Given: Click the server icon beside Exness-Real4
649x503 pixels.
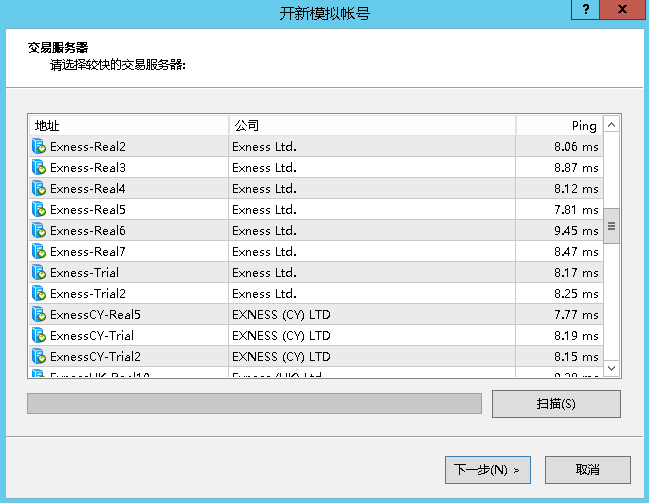Looking at the screenshot, I should click(x=39, y=189).
